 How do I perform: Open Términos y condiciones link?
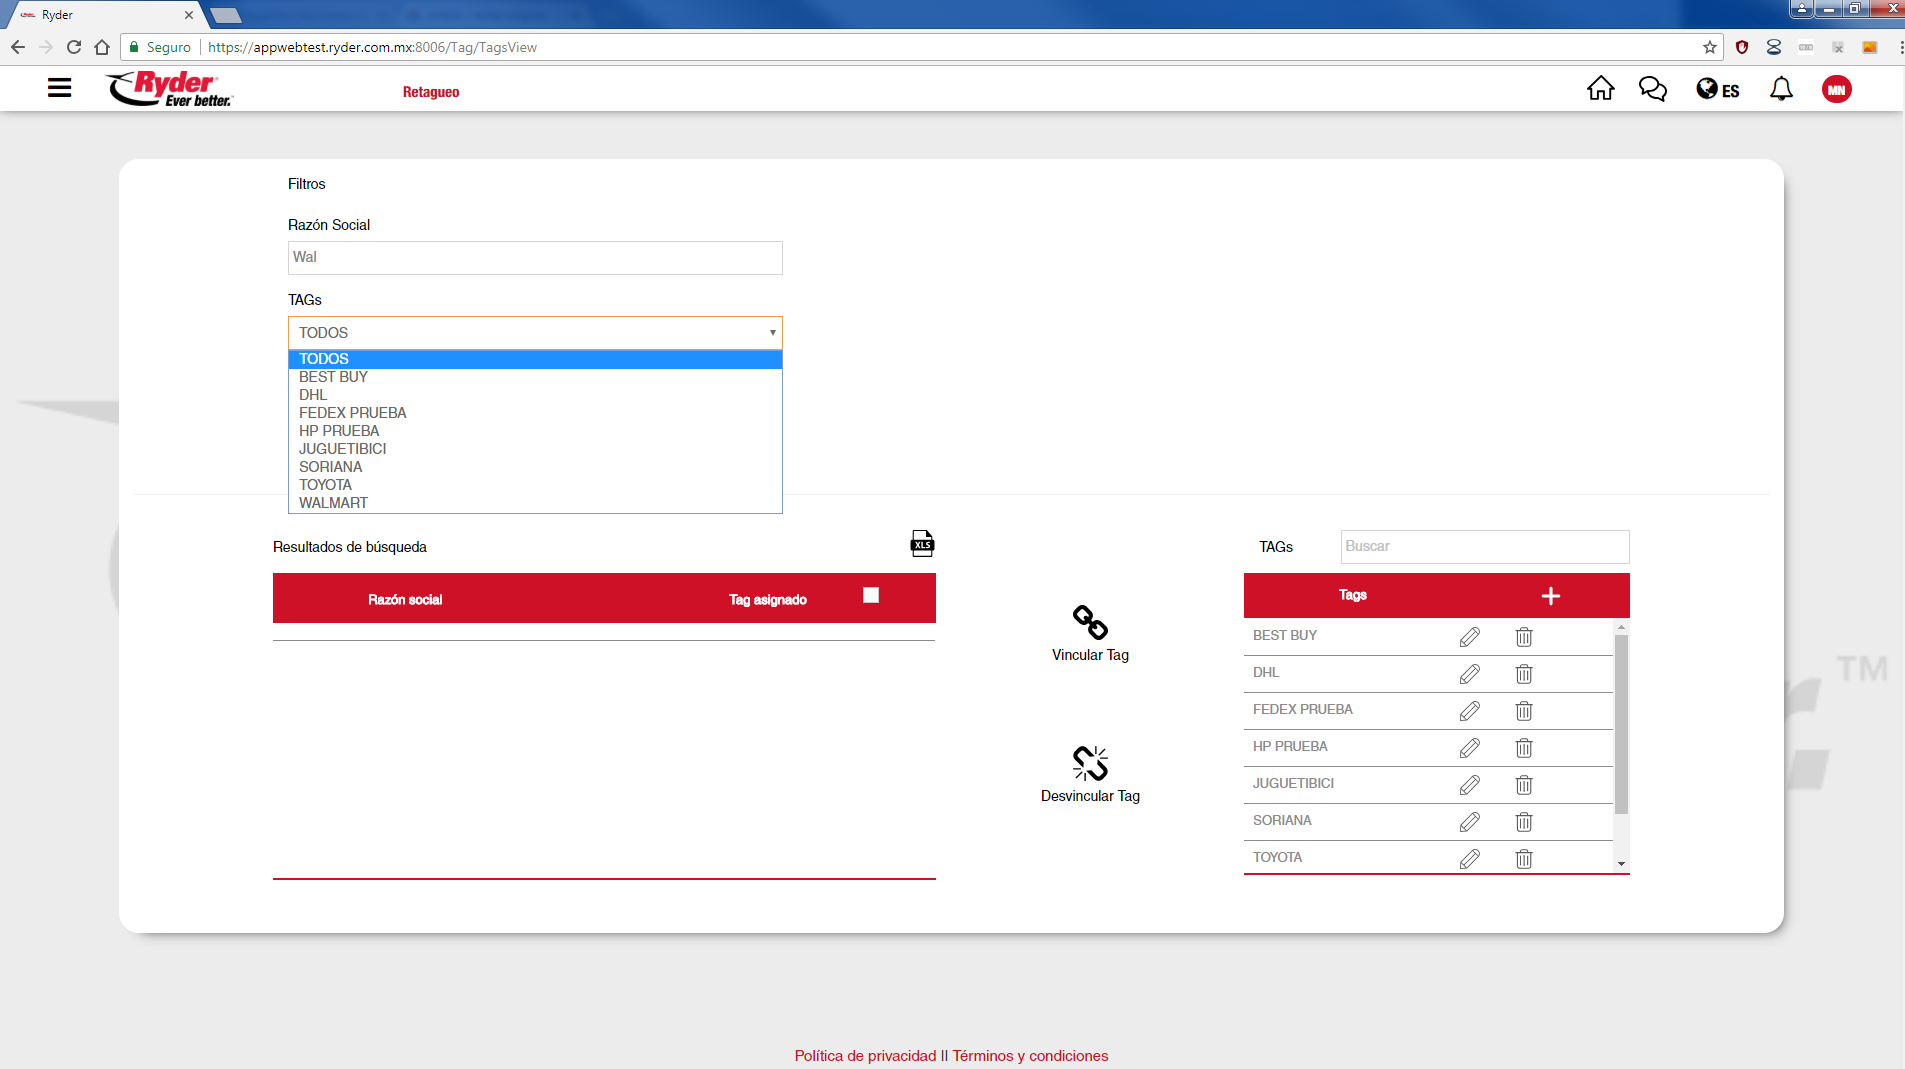coord(1030,1056)
